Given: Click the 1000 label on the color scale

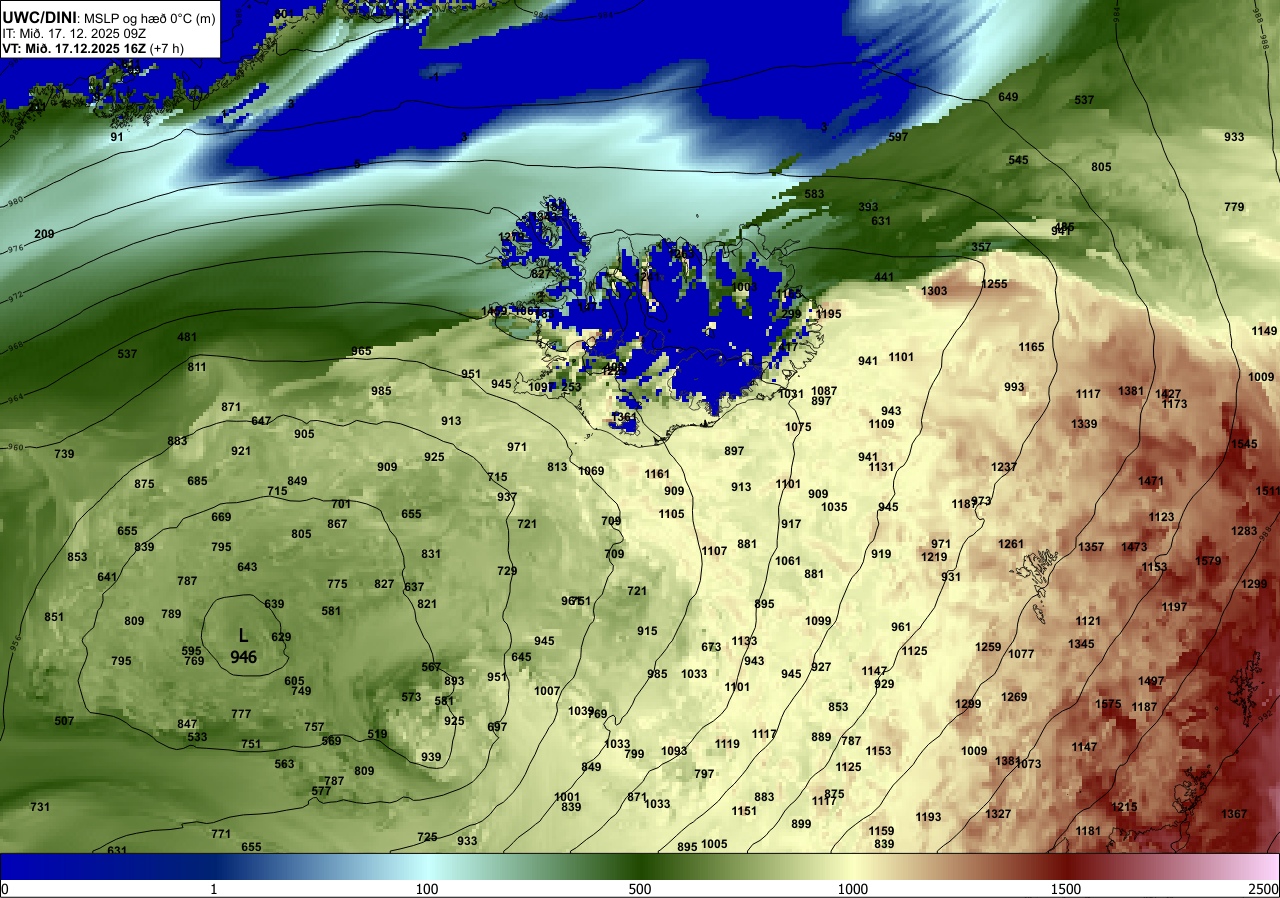Looking at the screenshot, I should [x=853, y=889].
